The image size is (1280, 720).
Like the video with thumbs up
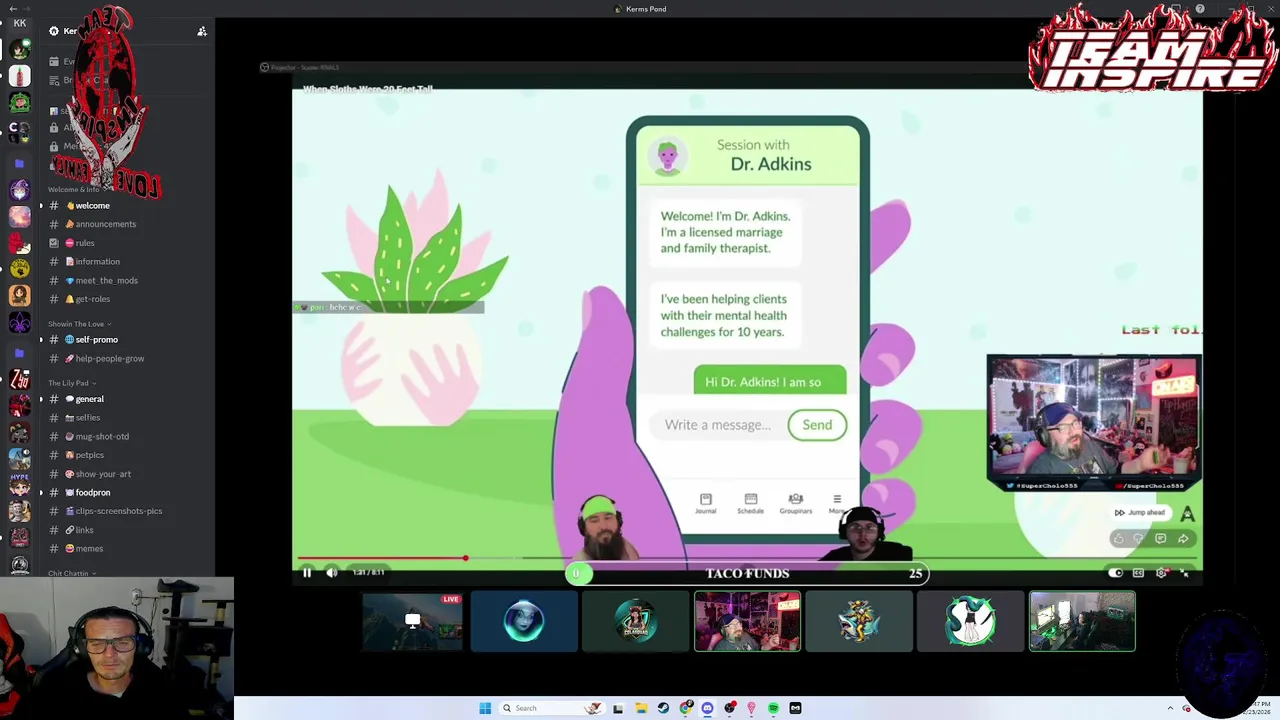(1118, 539)
